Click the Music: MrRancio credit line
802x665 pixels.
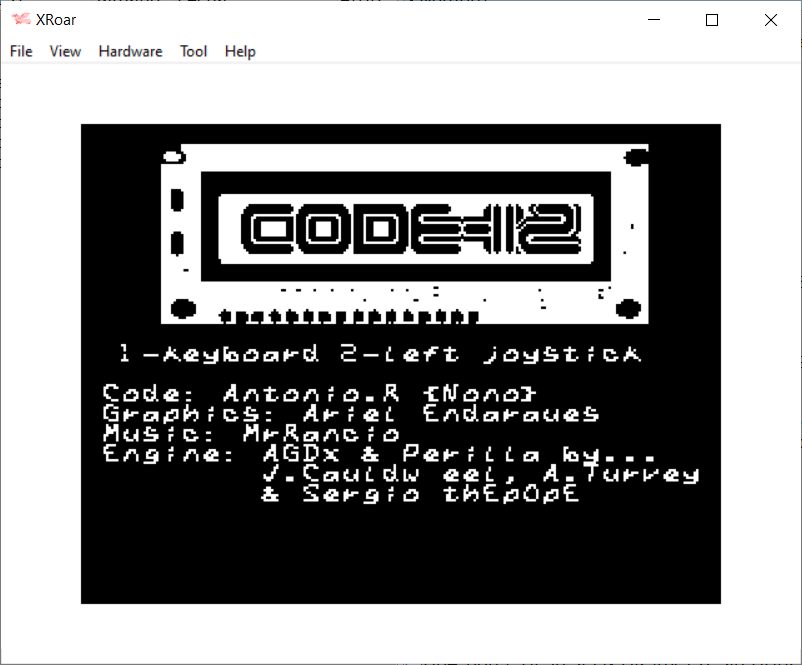click(251, 433)
